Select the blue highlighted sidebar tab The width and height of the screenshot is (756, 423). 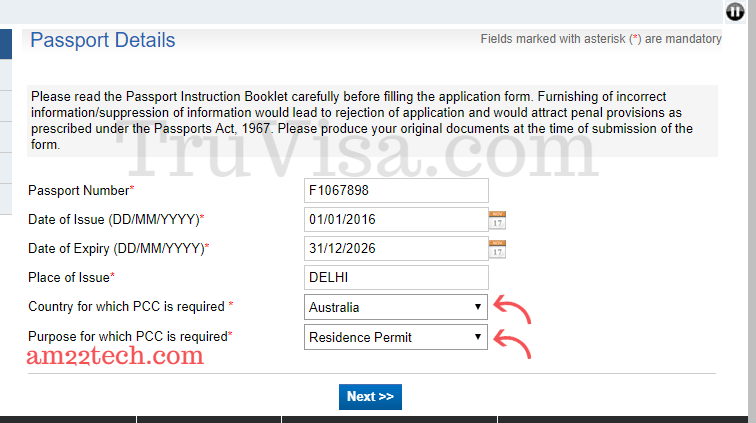point(6,44)
